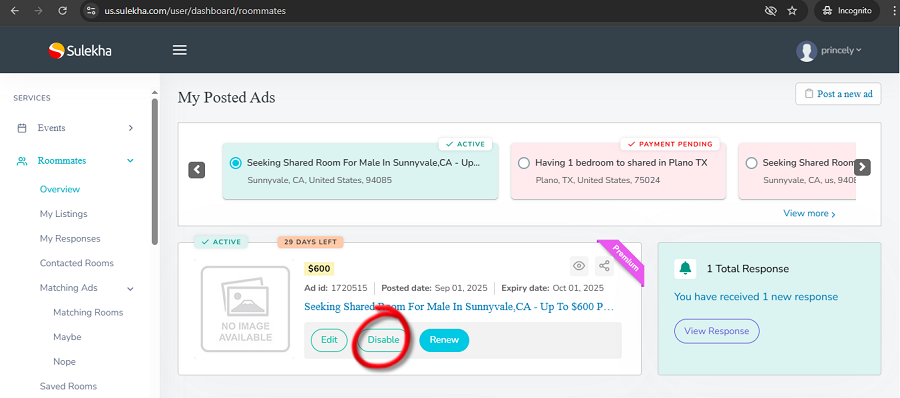This screenshot has width=900, height=398.
Task: Select the third partially visible ad radio button
Action: click(x=751, y=163)
